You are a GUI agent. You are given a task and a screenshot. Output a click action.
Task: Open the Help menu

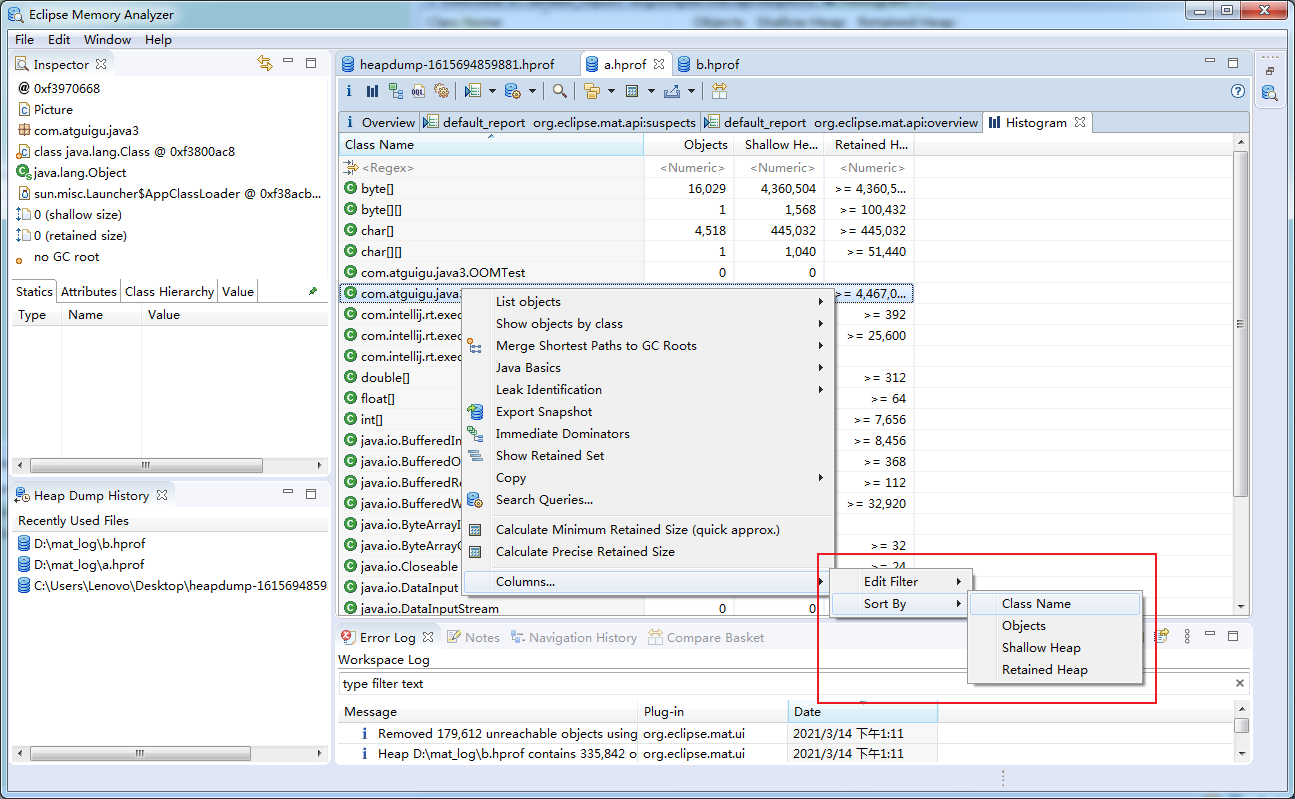[x=158, y=39]
